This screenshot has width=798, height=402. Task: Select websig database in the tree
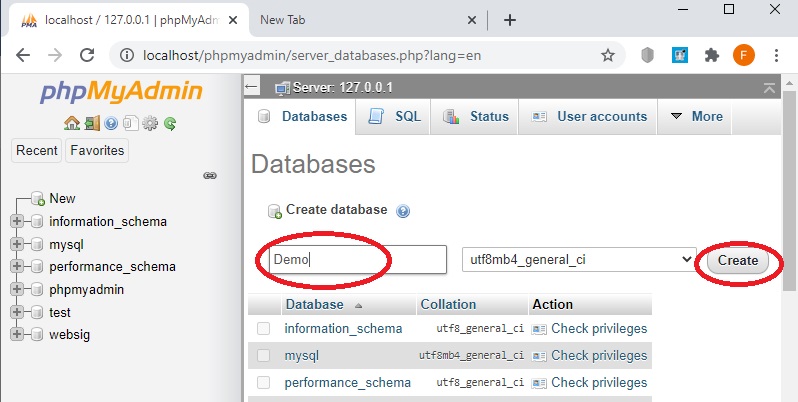click(70, 335)
